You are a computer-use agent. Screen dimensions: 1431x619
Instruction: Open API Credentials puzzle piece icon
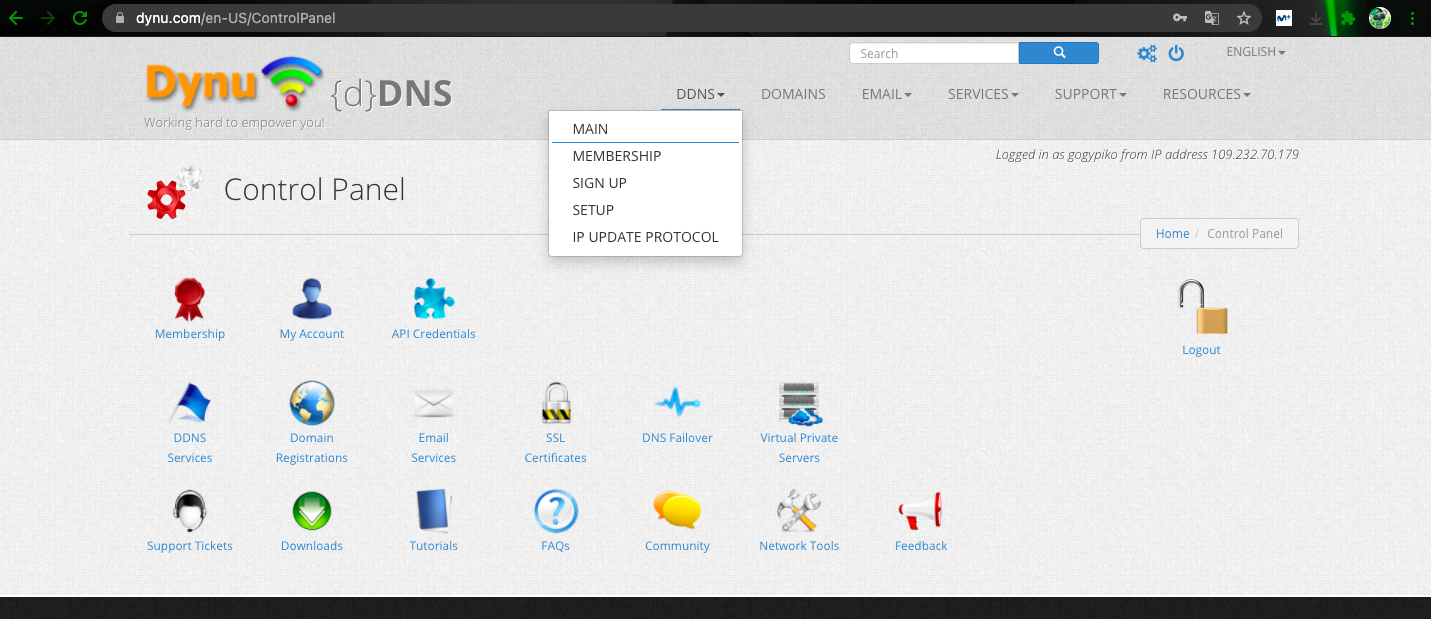point(433,298)
